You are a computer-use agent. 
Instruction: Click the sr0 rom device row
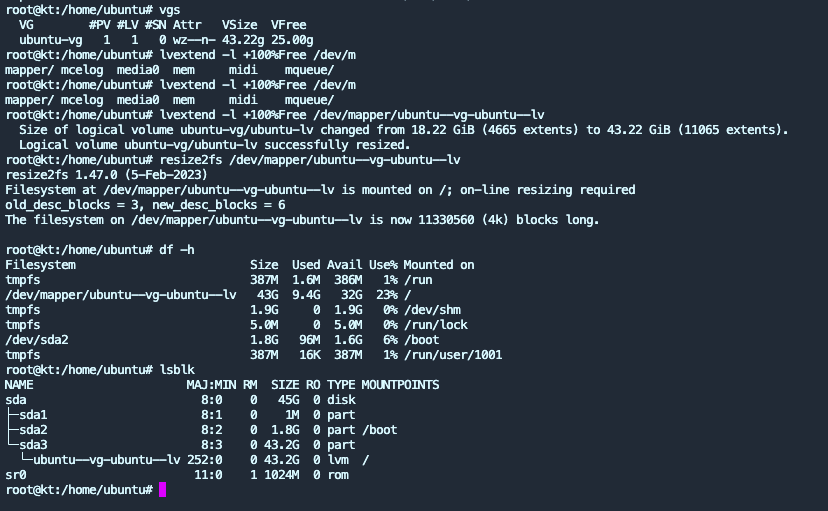(177, 475)
